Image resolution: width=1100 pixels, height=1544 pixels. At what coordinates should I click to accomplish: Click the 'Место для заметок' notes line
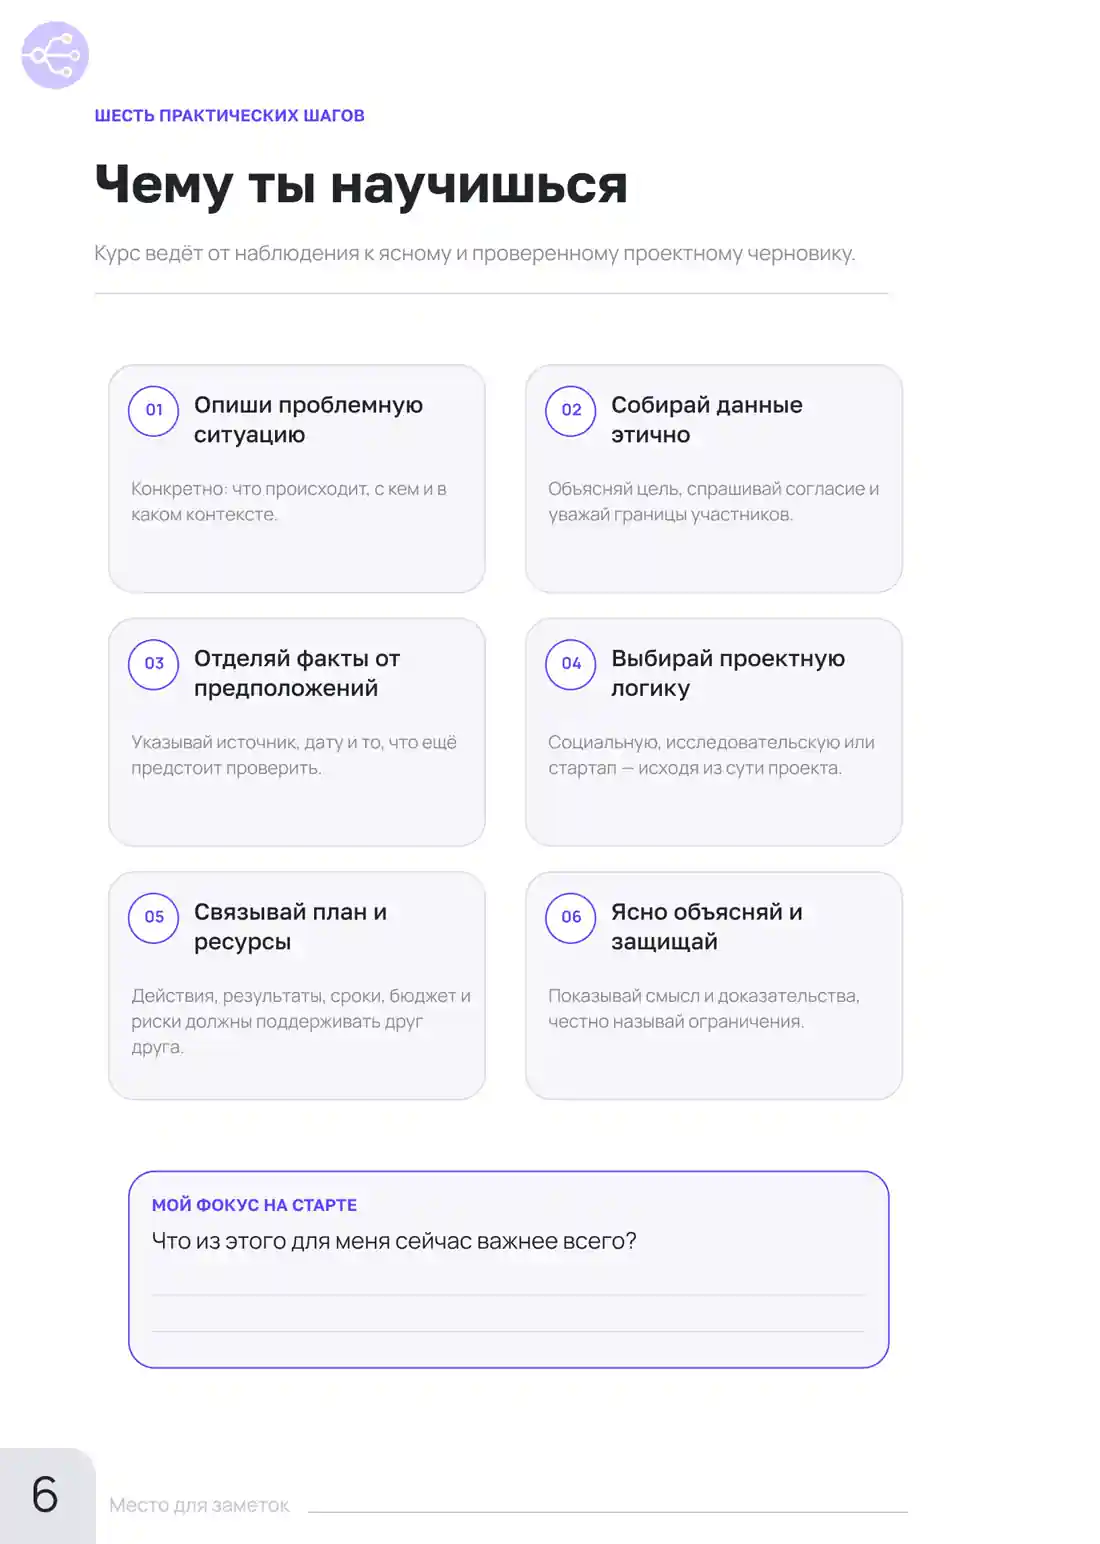[607, 1511]
